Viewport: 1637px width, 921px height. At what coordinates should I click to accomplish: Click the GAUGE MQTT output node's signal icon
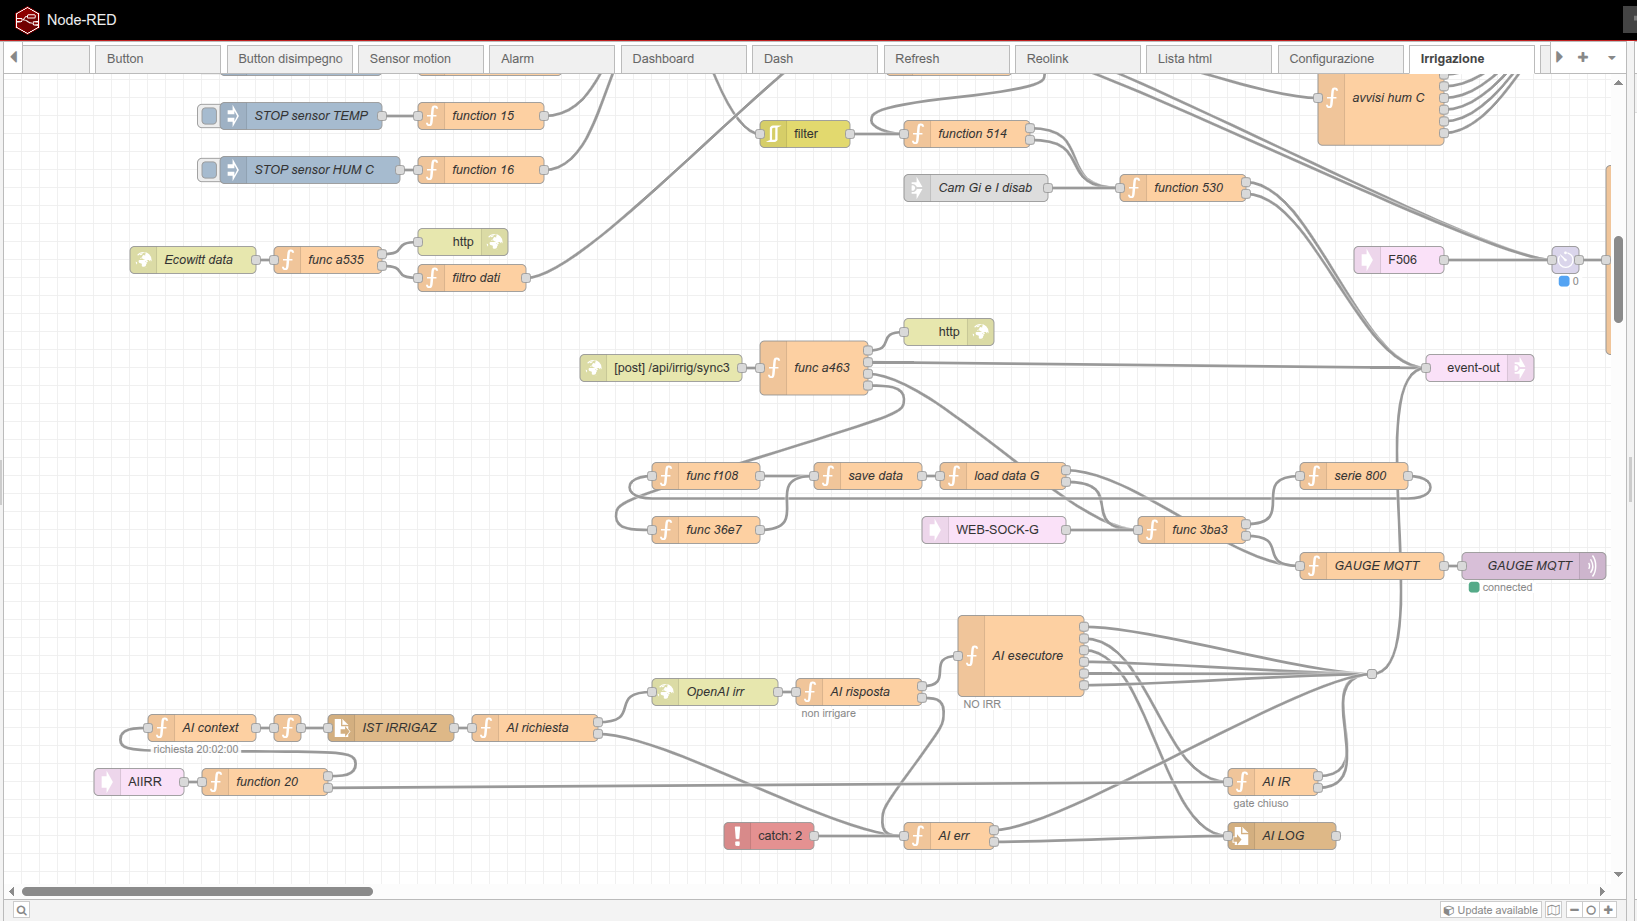click(1592, 566)
